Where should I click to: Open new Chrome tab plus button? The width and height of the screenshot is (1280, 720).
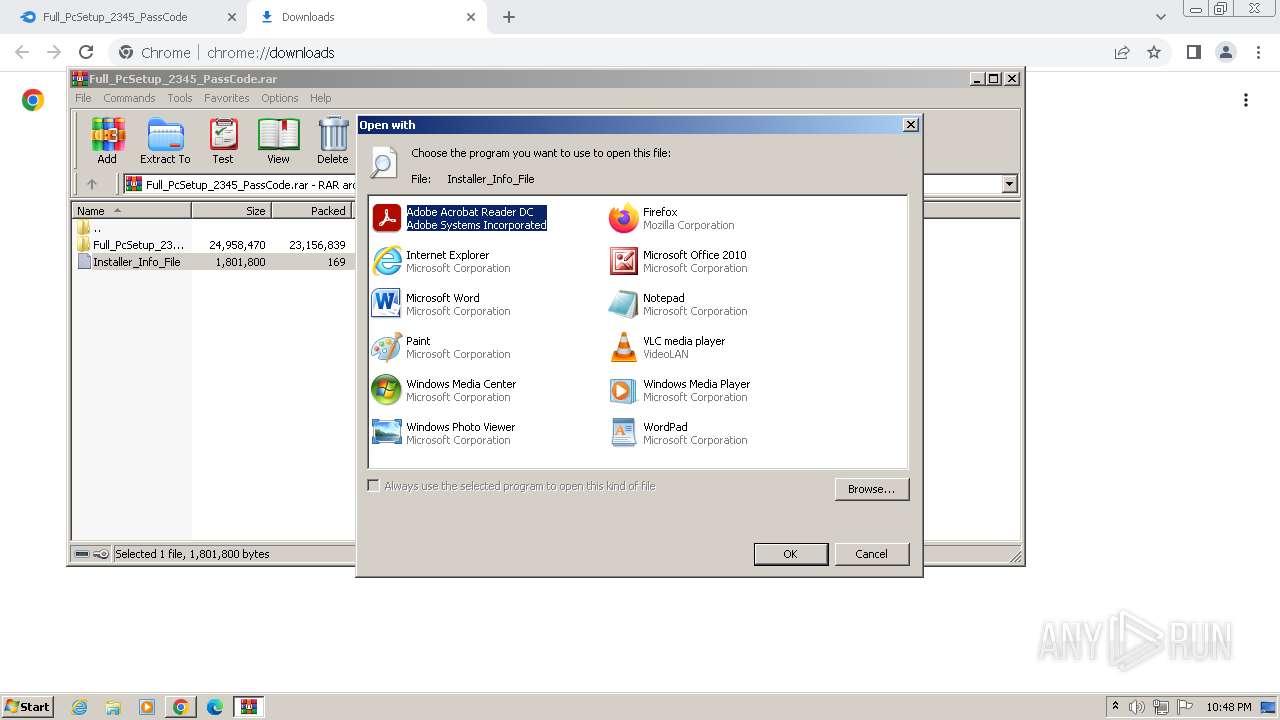click(508, 17)
